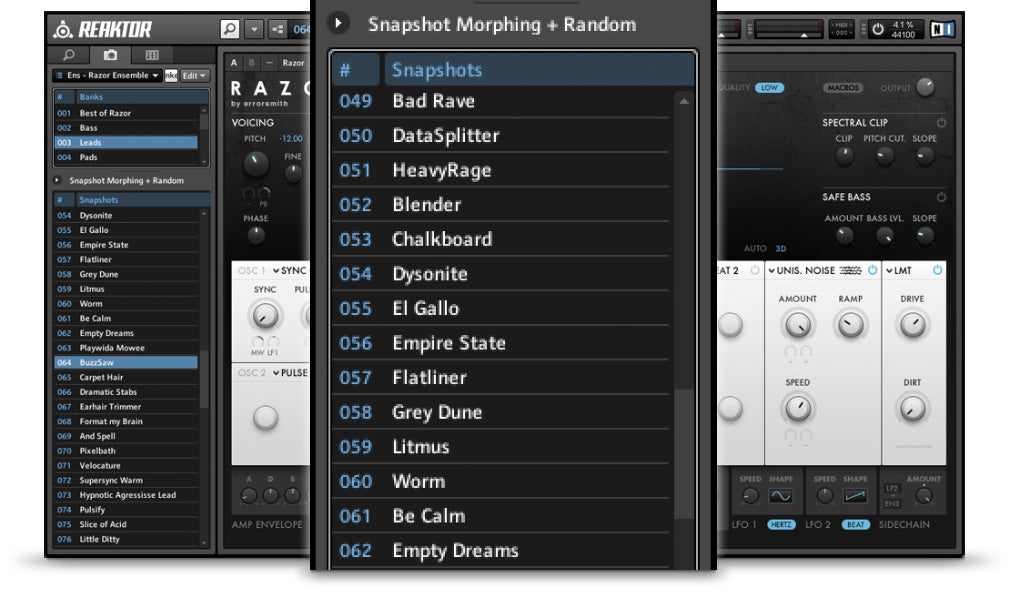Select Carpet Hair snapshot

click(x=126, y=377)
